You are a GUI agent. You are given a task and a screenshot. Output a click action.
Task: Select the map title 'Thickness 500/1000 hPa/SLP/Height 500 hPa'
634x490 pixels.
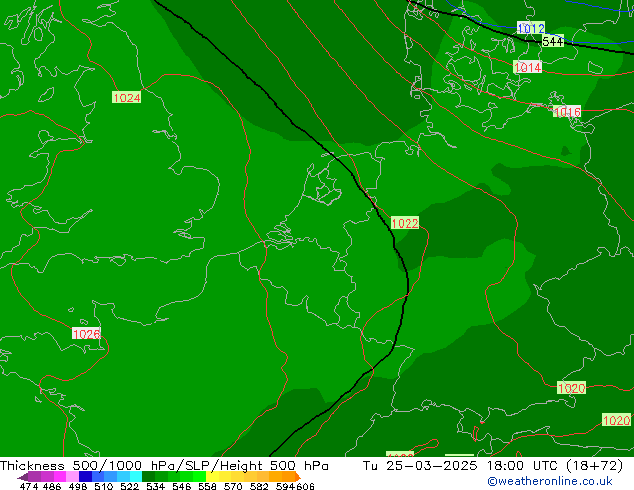pos(164,465)
